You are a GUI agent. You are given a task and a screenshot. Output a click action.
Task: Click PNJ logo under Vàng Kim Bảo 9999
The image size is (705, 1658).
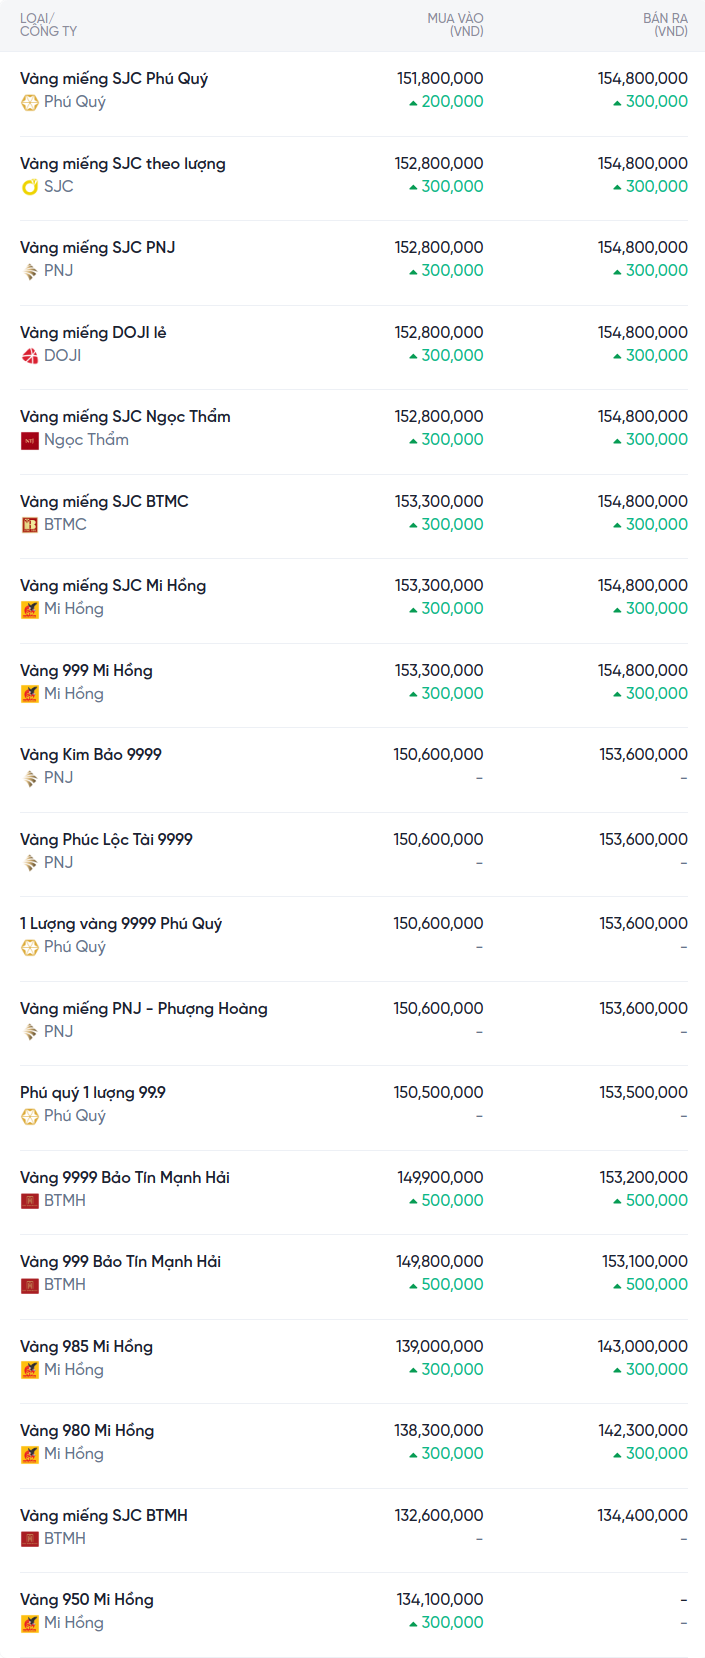click(30, 778)
